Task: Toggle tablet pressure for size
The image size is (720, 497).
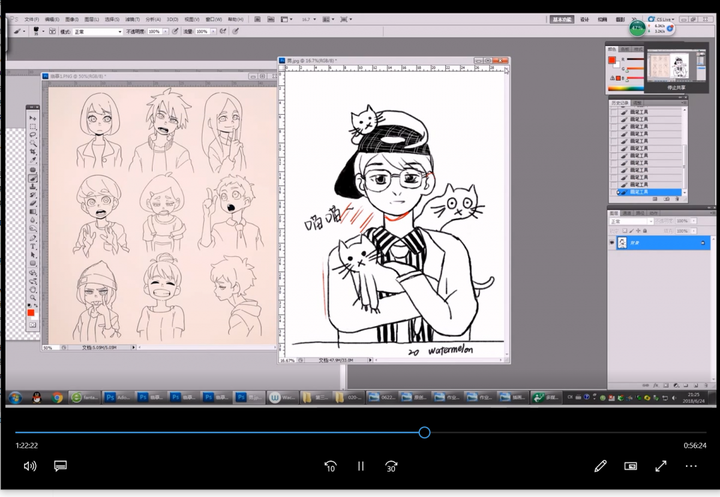Action: [x=236, y=32]
